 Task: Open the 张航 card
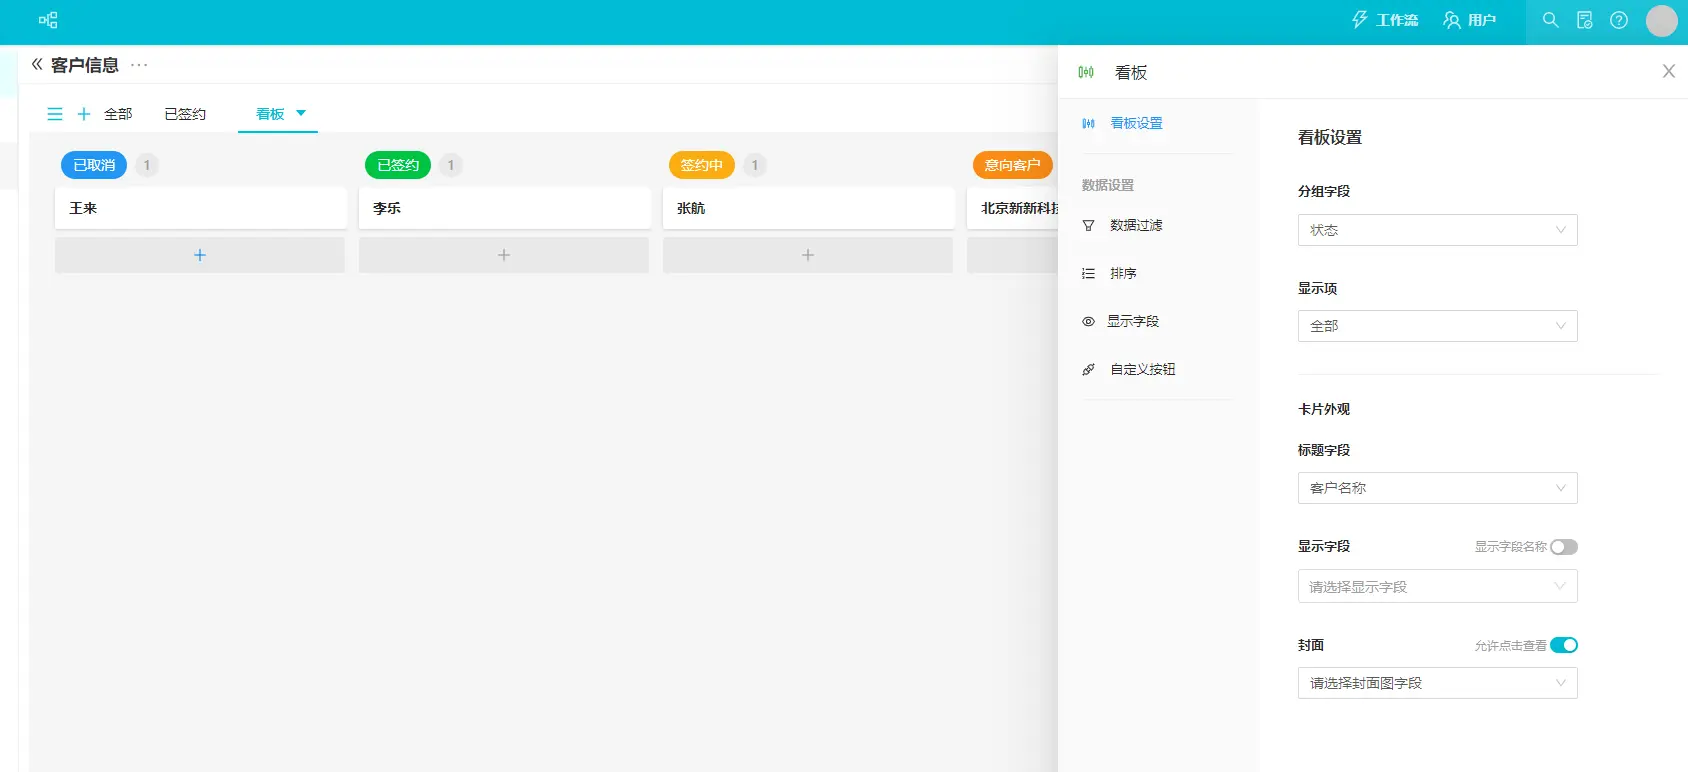tap(809, 208)
